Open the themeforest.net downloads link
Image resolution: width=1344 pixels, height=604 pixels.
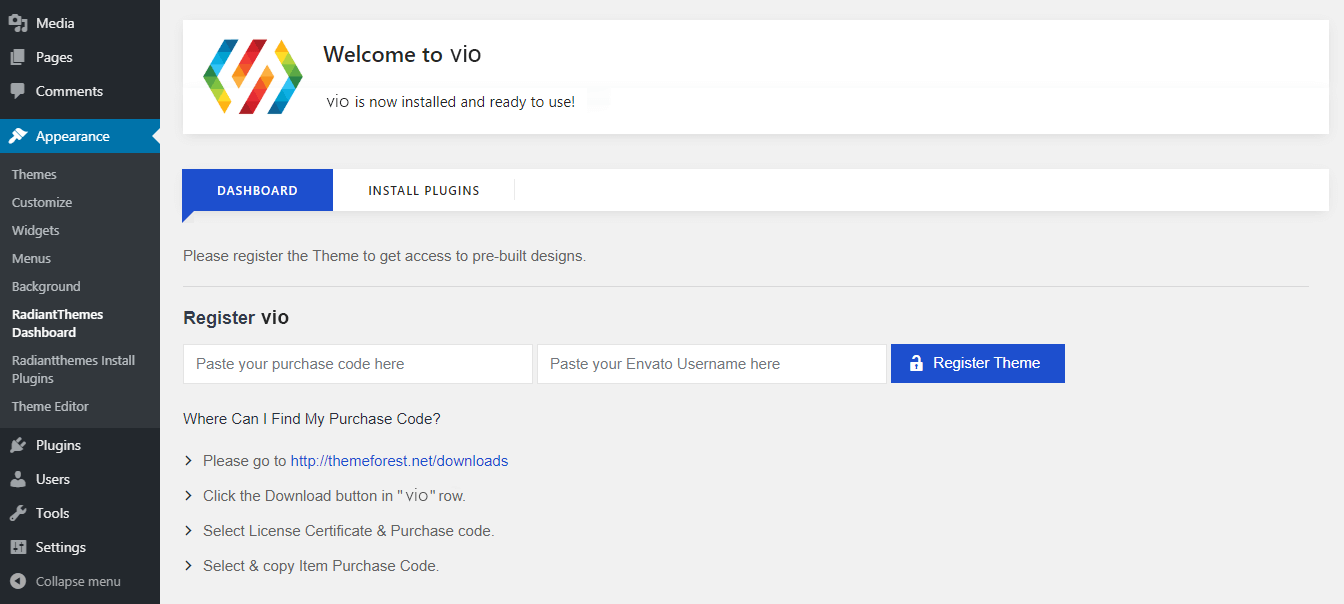click(399, 461)
